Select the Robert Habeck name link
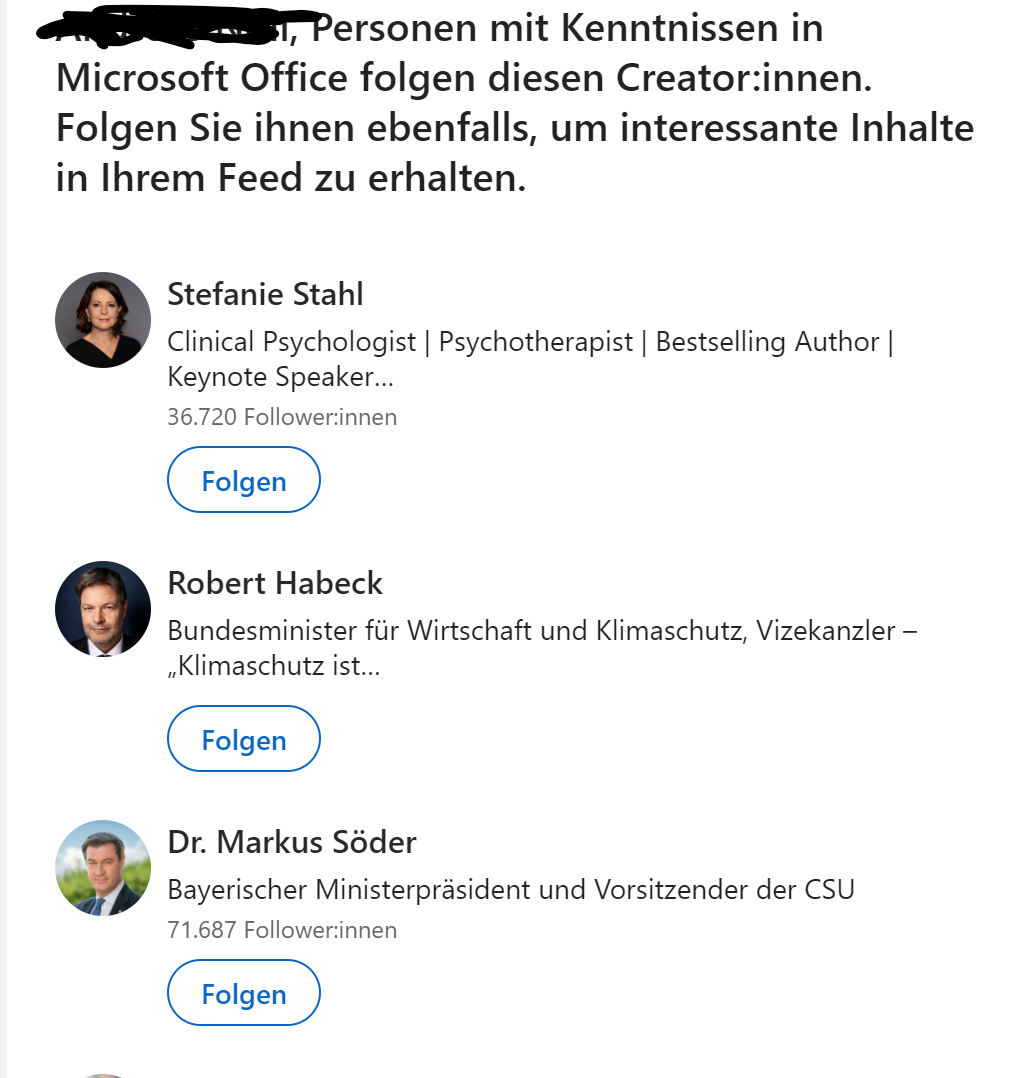Image resolution: width=1020 pixels, height=1078 pixels. point(275,583)
